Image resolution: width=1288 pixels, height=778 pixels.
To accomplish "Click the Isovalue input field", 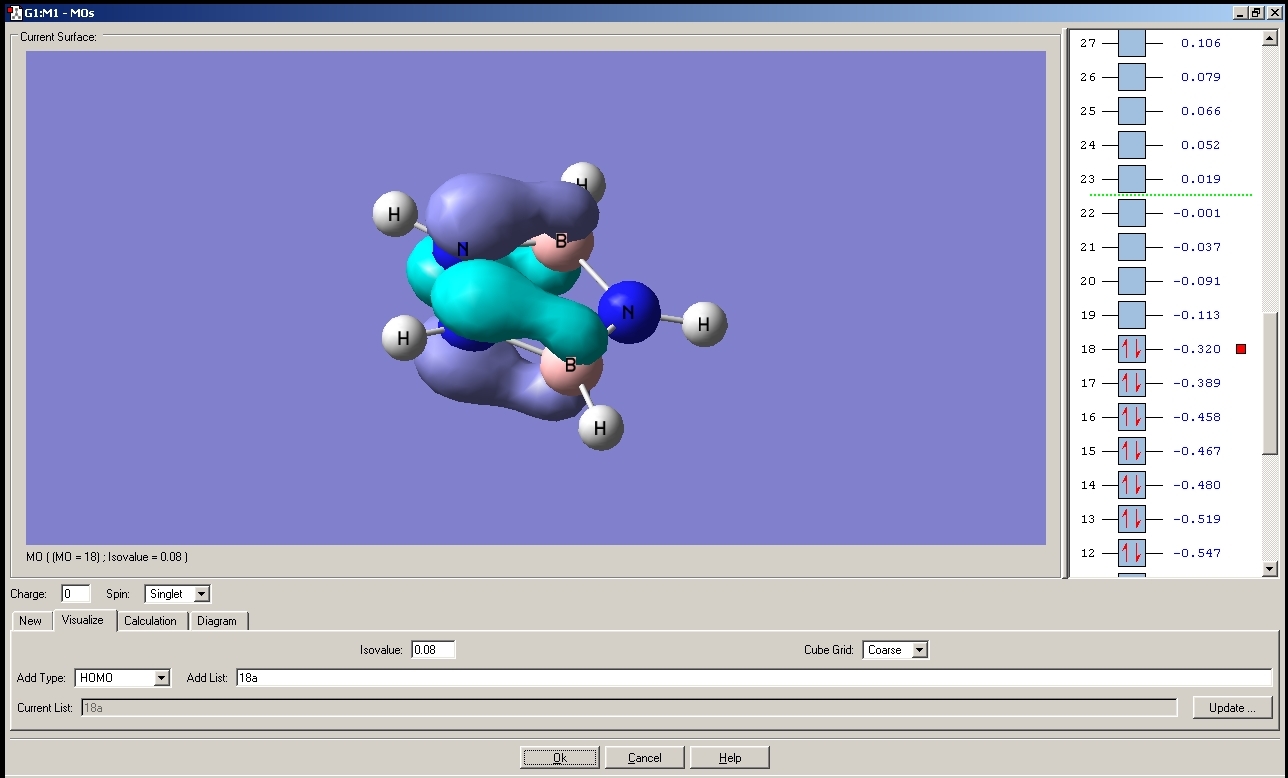I will tap(433, 650).
